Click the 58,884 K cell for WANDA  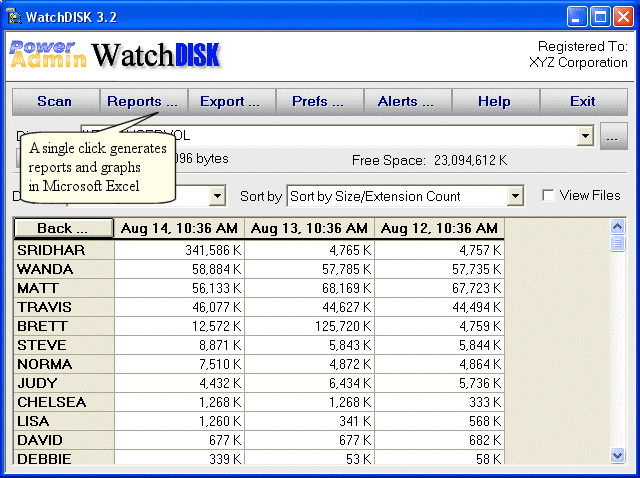click(x=179, y=269)
